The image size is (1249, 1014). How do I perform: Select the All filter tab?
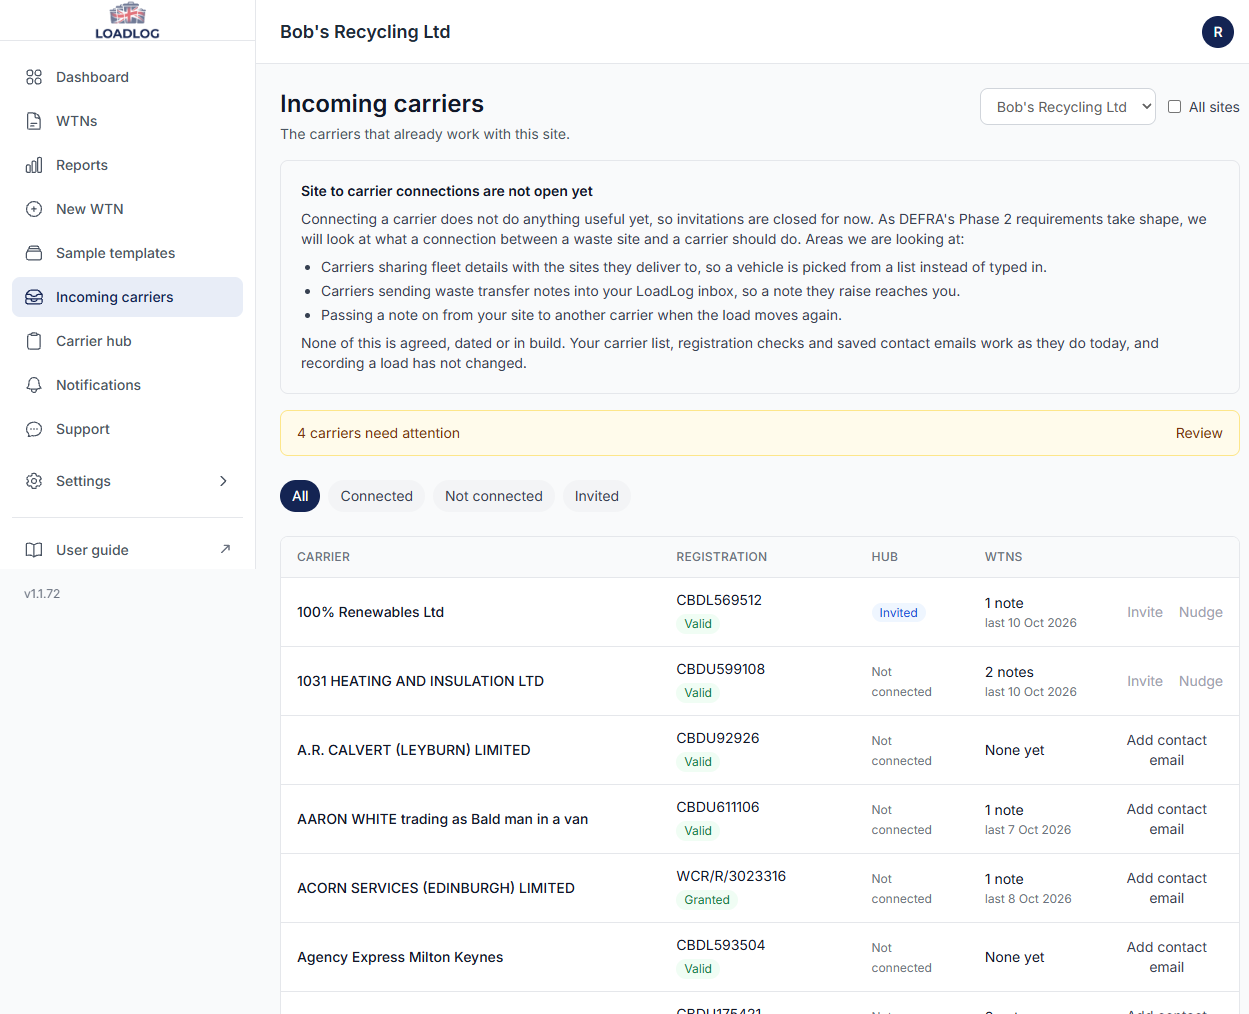[x=300, y=496]
